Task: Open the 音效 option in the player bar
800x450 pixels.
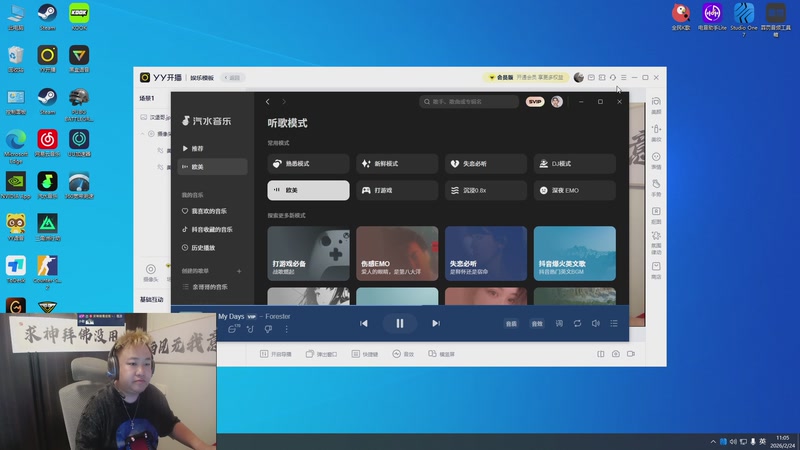Action: [x=537, y=323]
